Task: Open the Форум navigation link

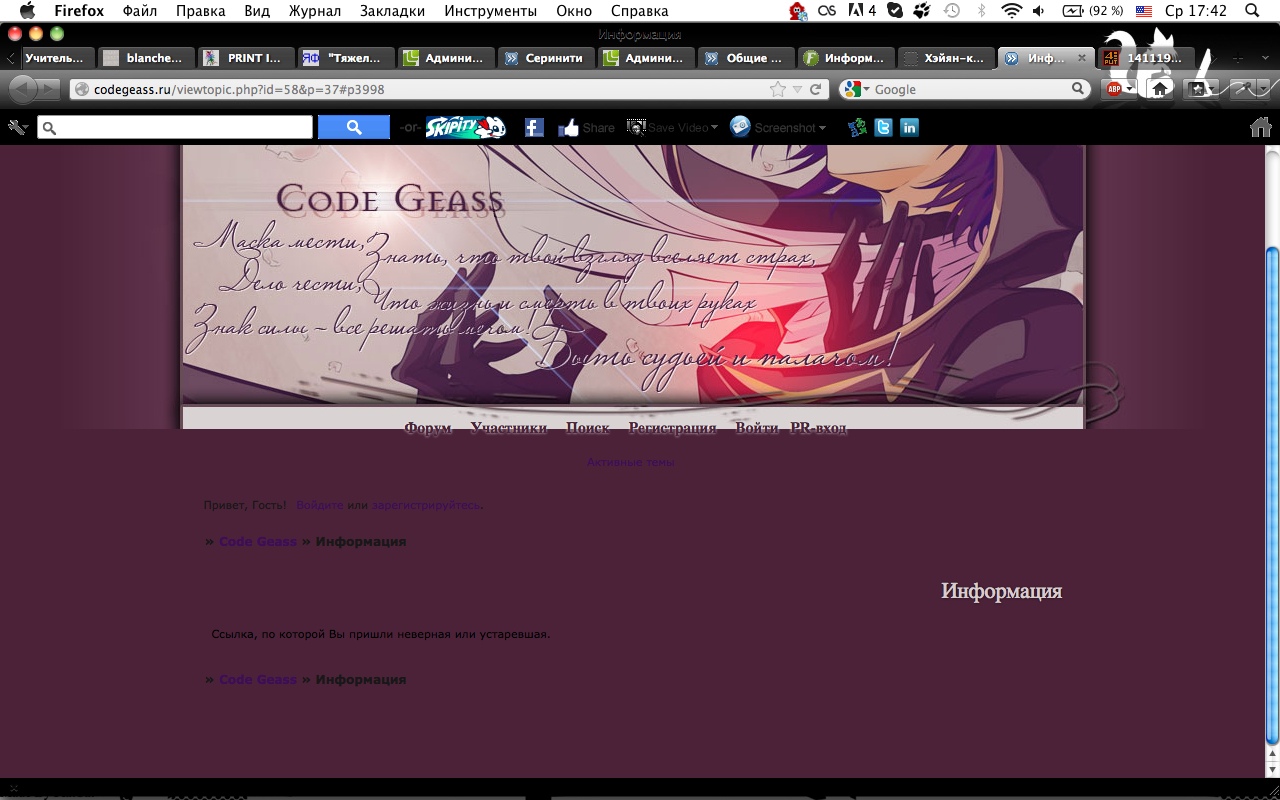Action: [429, 428]
